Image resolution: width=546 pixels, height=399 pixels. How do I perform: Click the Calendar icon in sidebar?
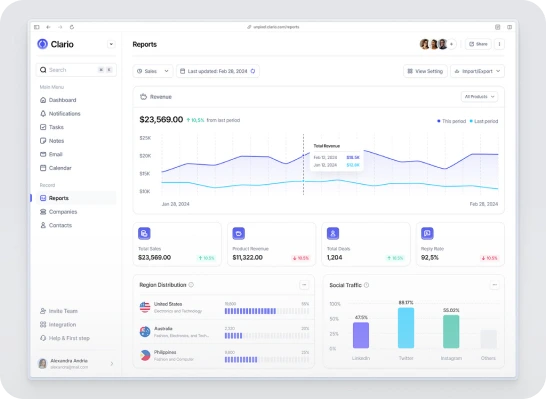point(43,168)
